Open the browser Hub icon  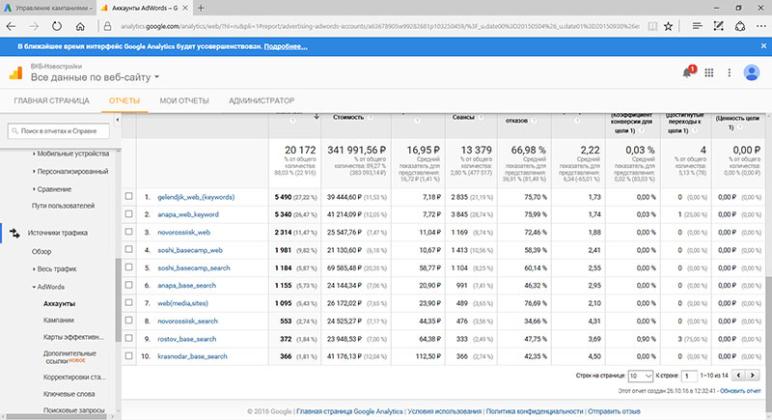pyautogui.click(x=697, y=26)
